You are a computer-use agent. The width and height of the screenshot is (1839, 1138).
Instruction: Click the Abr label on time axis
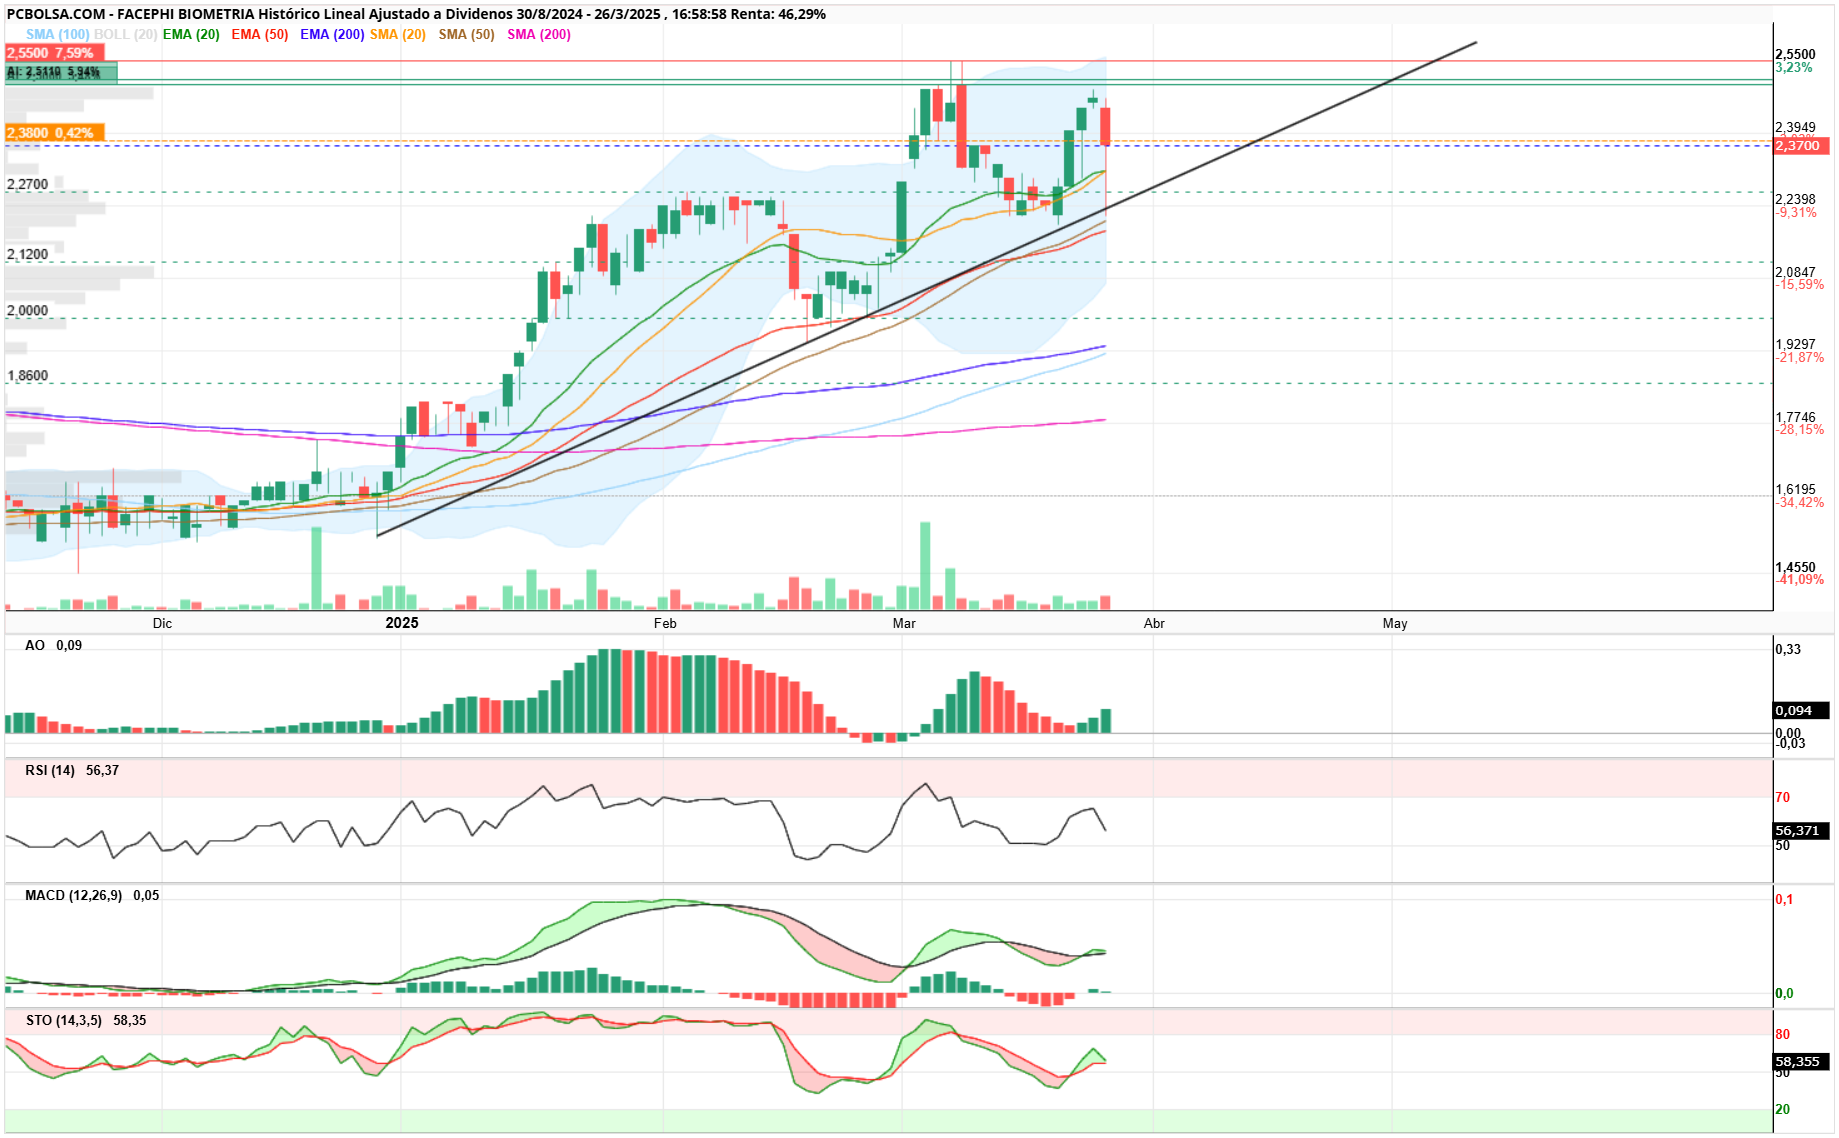(1154, 624)
